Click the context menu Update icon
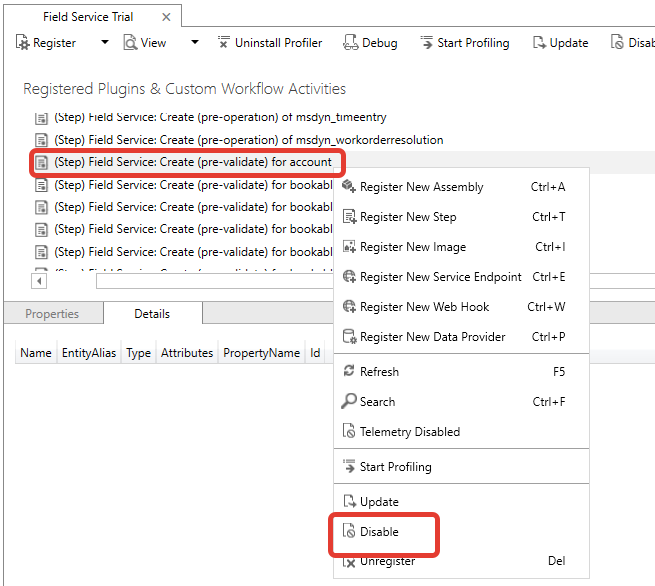655x586 pixels. click(x=349, y=501)
